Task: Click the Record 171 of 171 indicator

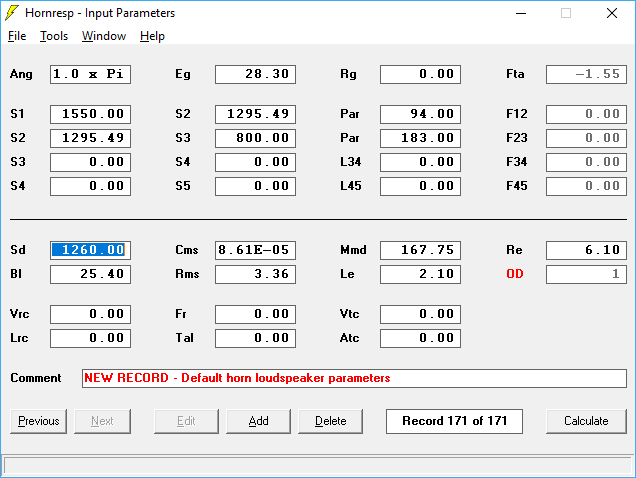Action: (454, 421)
